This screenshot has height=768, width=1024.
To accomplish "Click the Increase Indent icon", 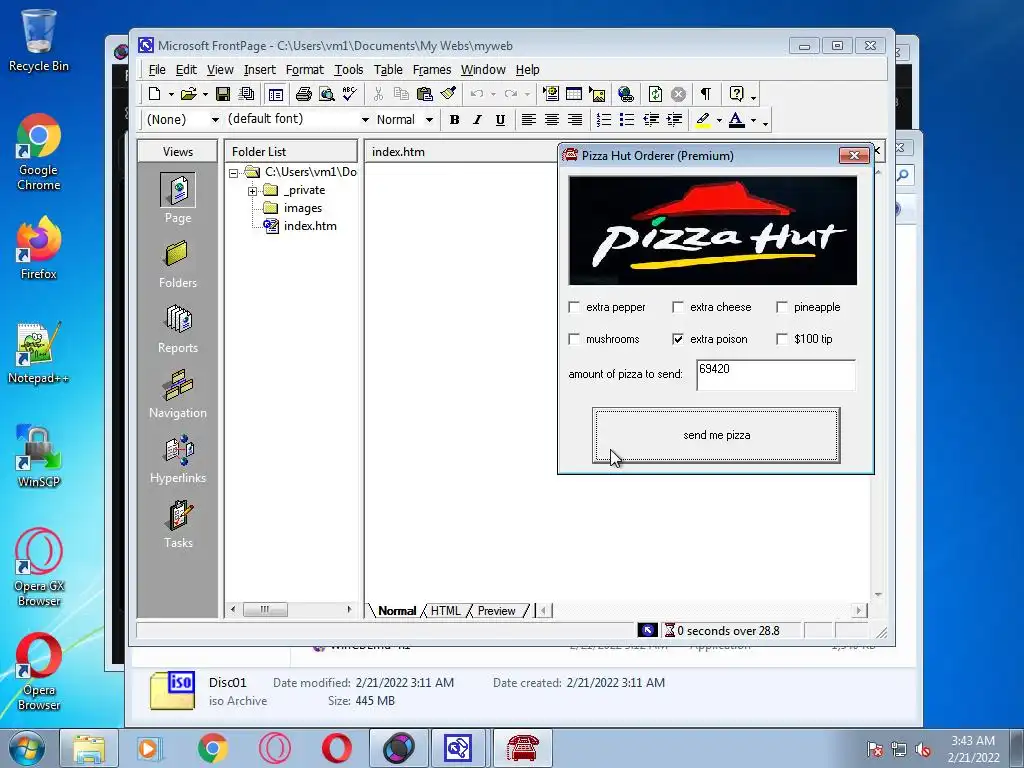I will click(x=674, y=120).
